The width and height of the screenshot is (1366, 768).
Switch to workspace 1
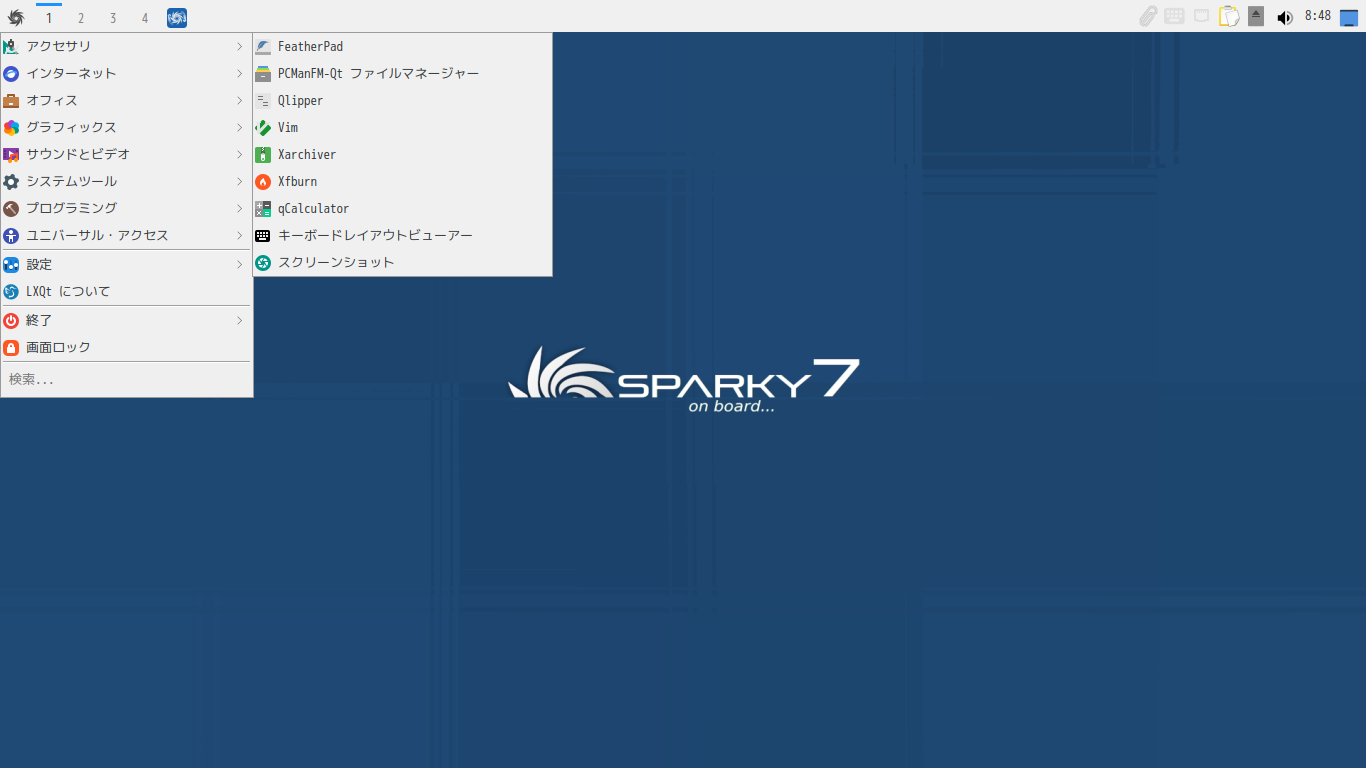49,18
